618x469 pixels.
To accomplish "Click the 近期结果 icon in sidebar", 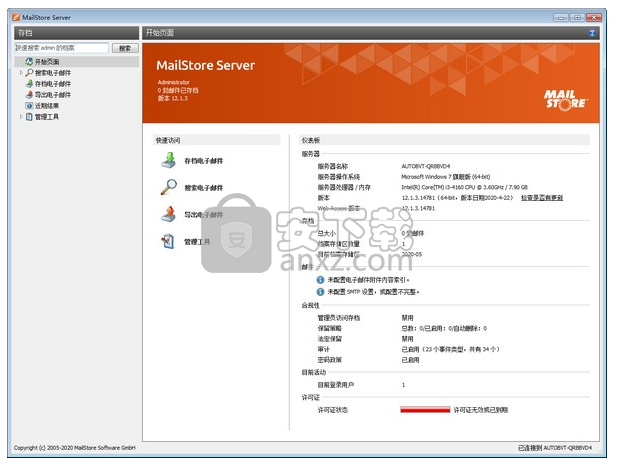I will pyautogui.click(x=29, y=106).
